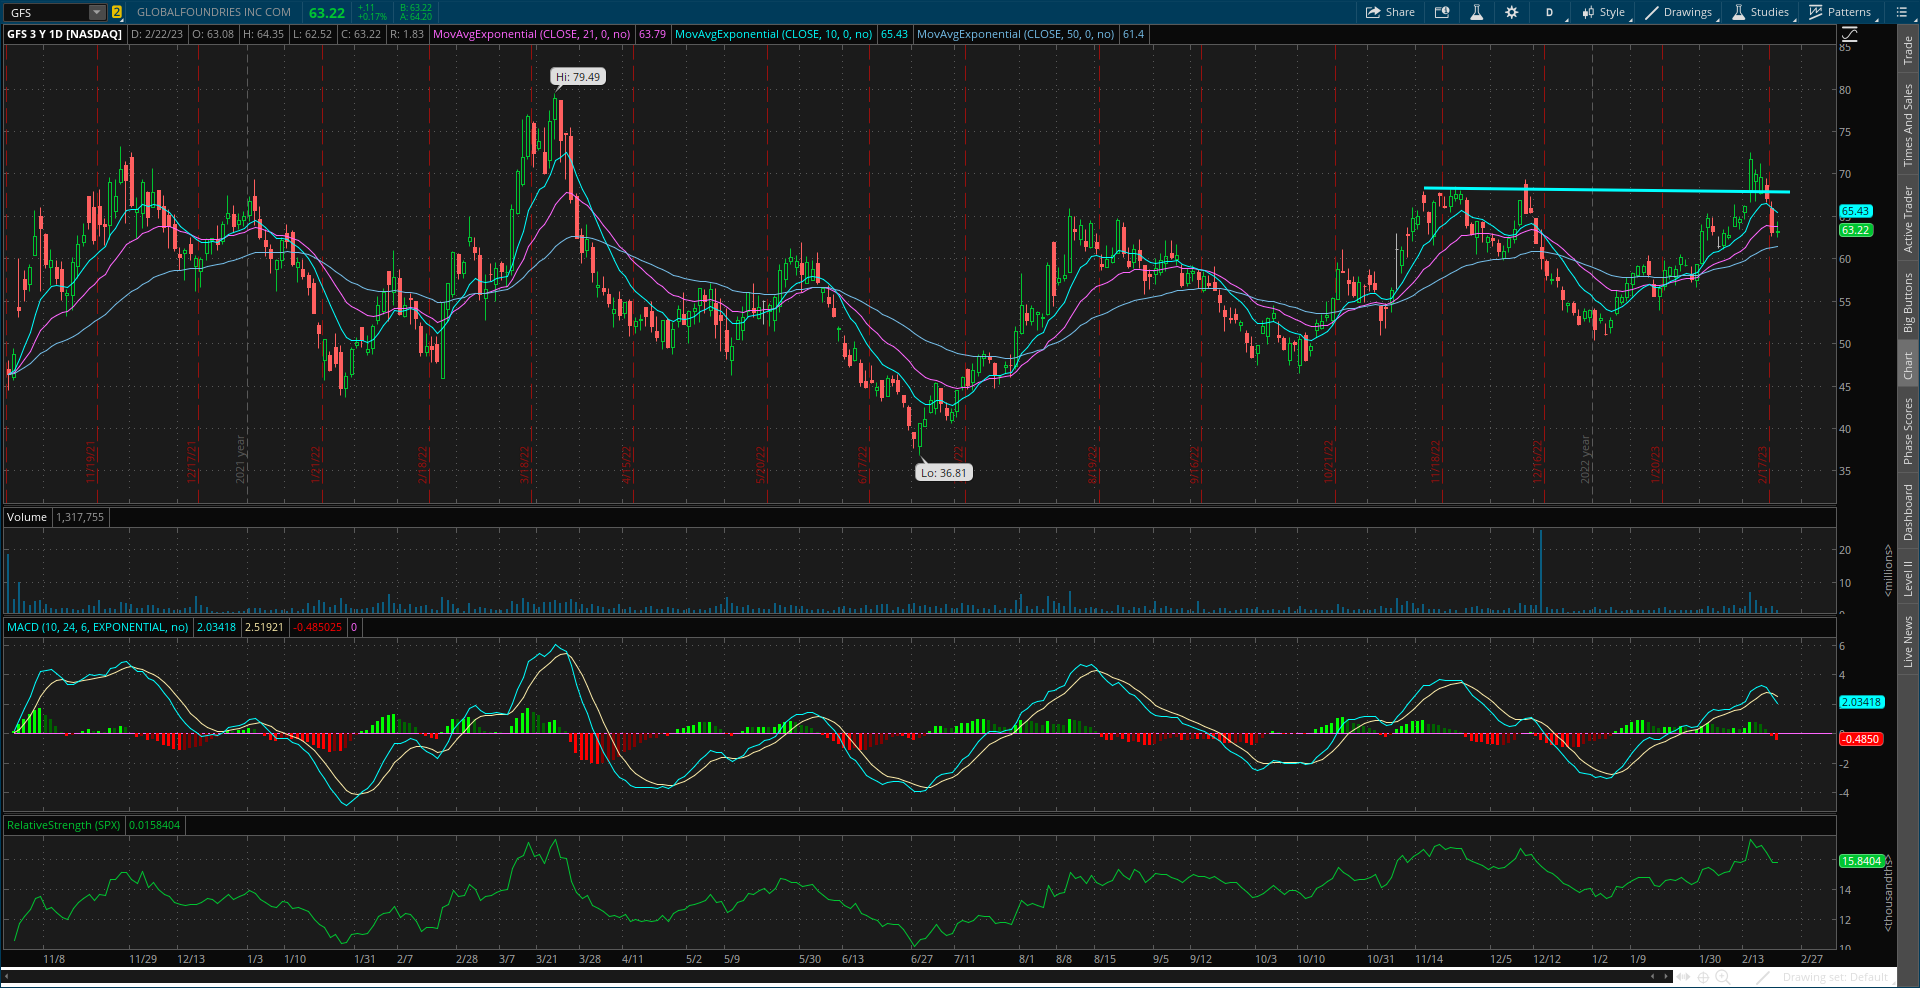This screenshot has width=1920, height=988.
Task: Switch to Live News side tab
Action: [x=1908, y=641]
